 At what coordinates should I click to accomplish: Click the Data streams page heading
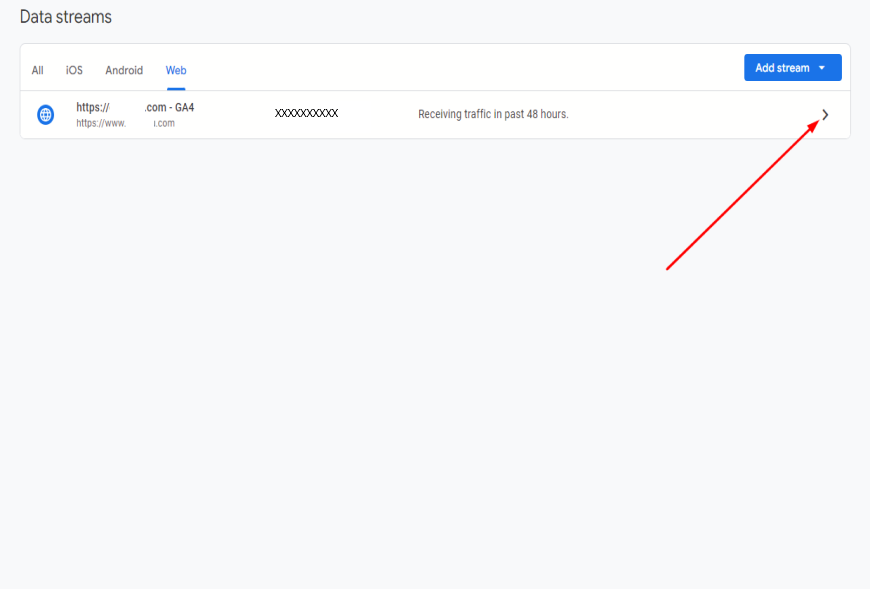[x=65, y=17]
